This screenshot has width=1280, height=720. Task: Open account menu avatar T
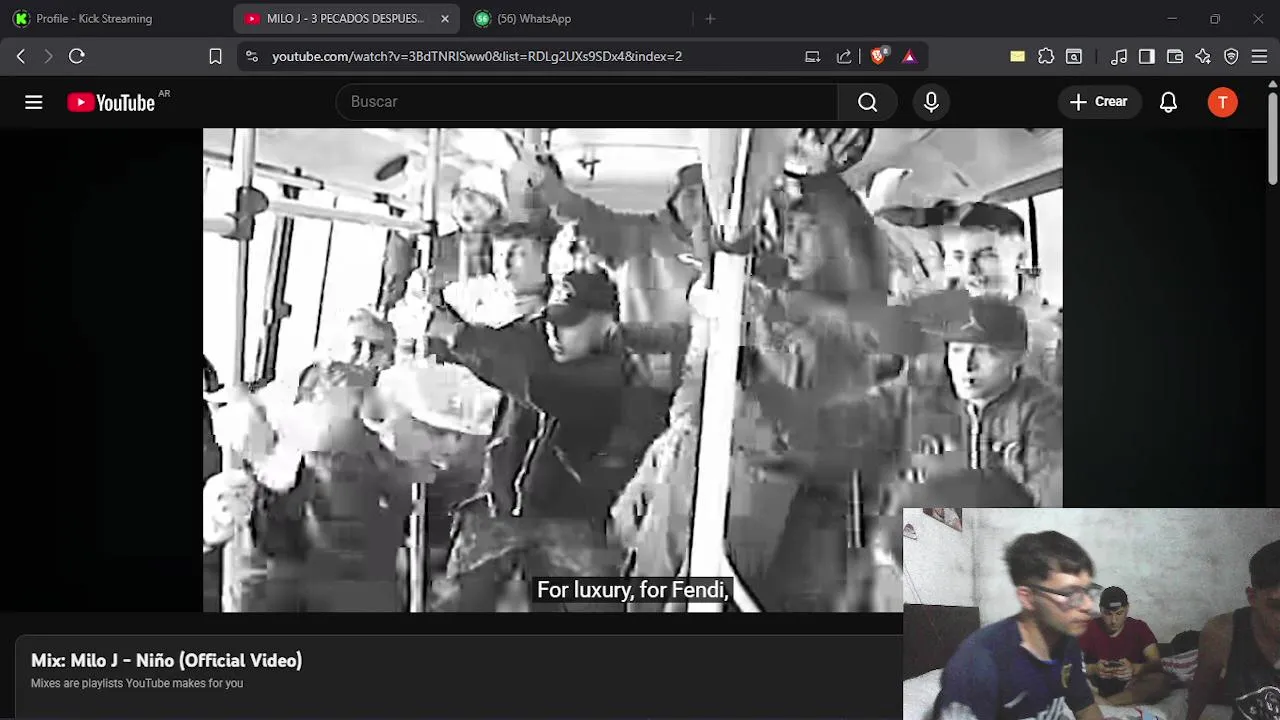click(x=1222, y=102)
